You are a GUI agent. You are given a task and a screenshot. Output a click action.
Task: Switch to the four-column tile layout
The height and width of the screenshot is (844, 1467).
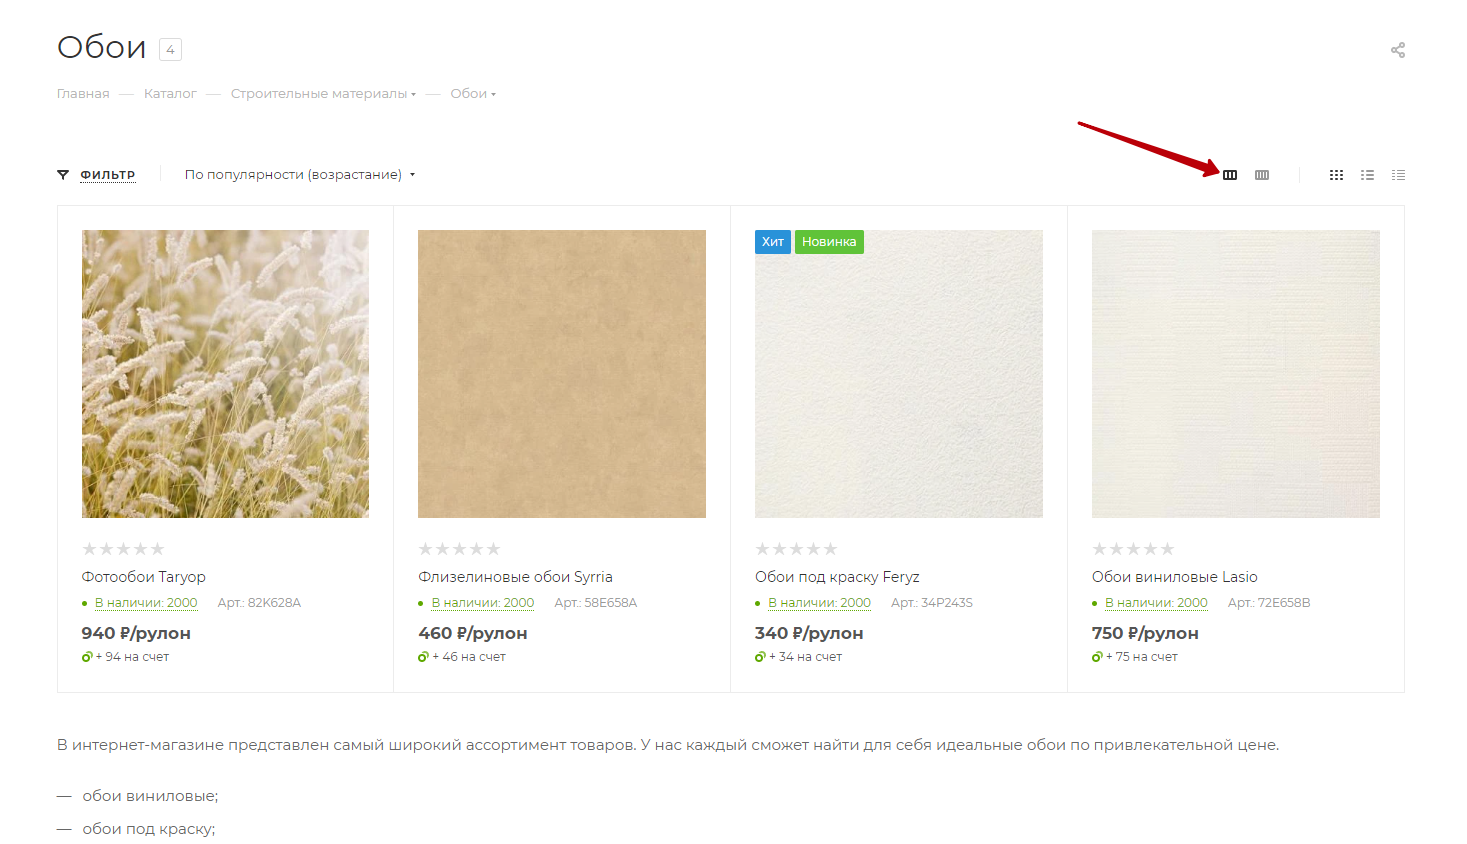1262,175
